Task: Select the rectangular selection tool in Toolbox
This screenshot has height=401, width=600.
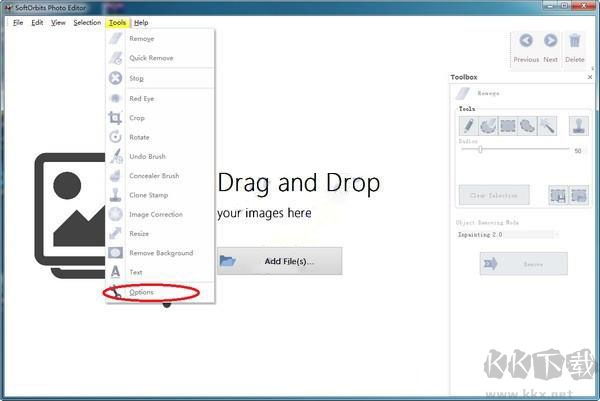Action: pos(507,126)
